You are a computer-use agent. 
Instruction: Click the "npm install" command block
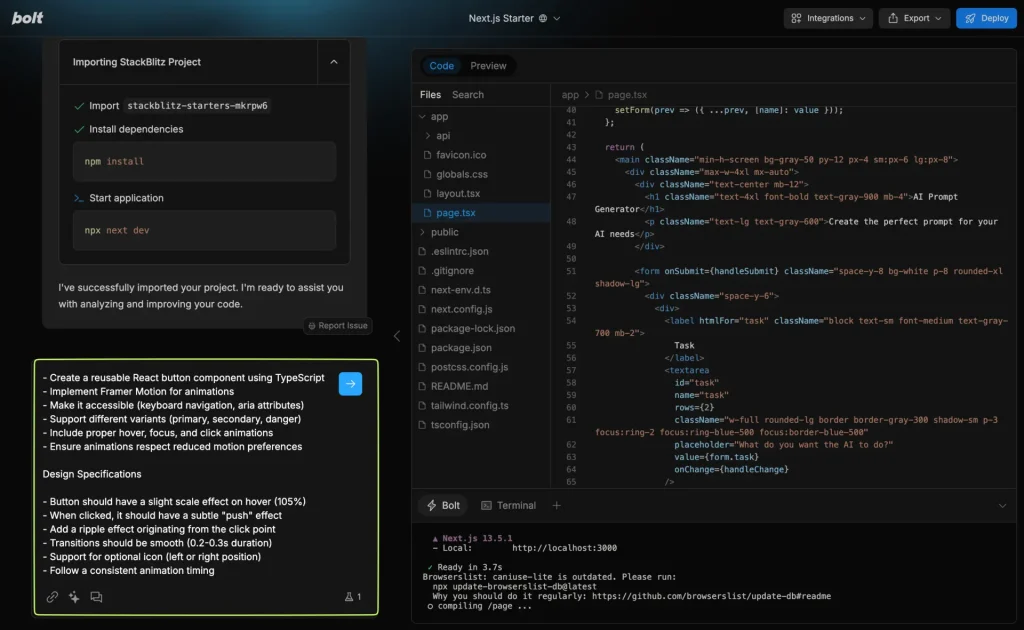(204, 161)
